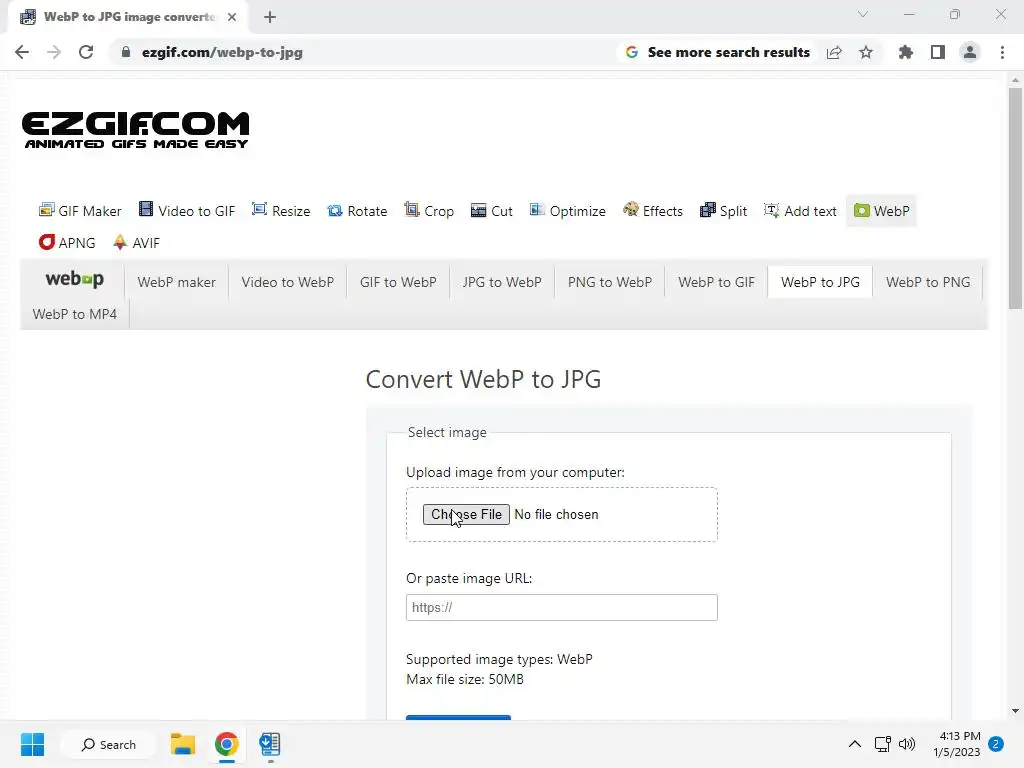This screenshot has width=1024, height=768.
Task: Click the scrollbar down arrow
Action: coord(1015,711)
